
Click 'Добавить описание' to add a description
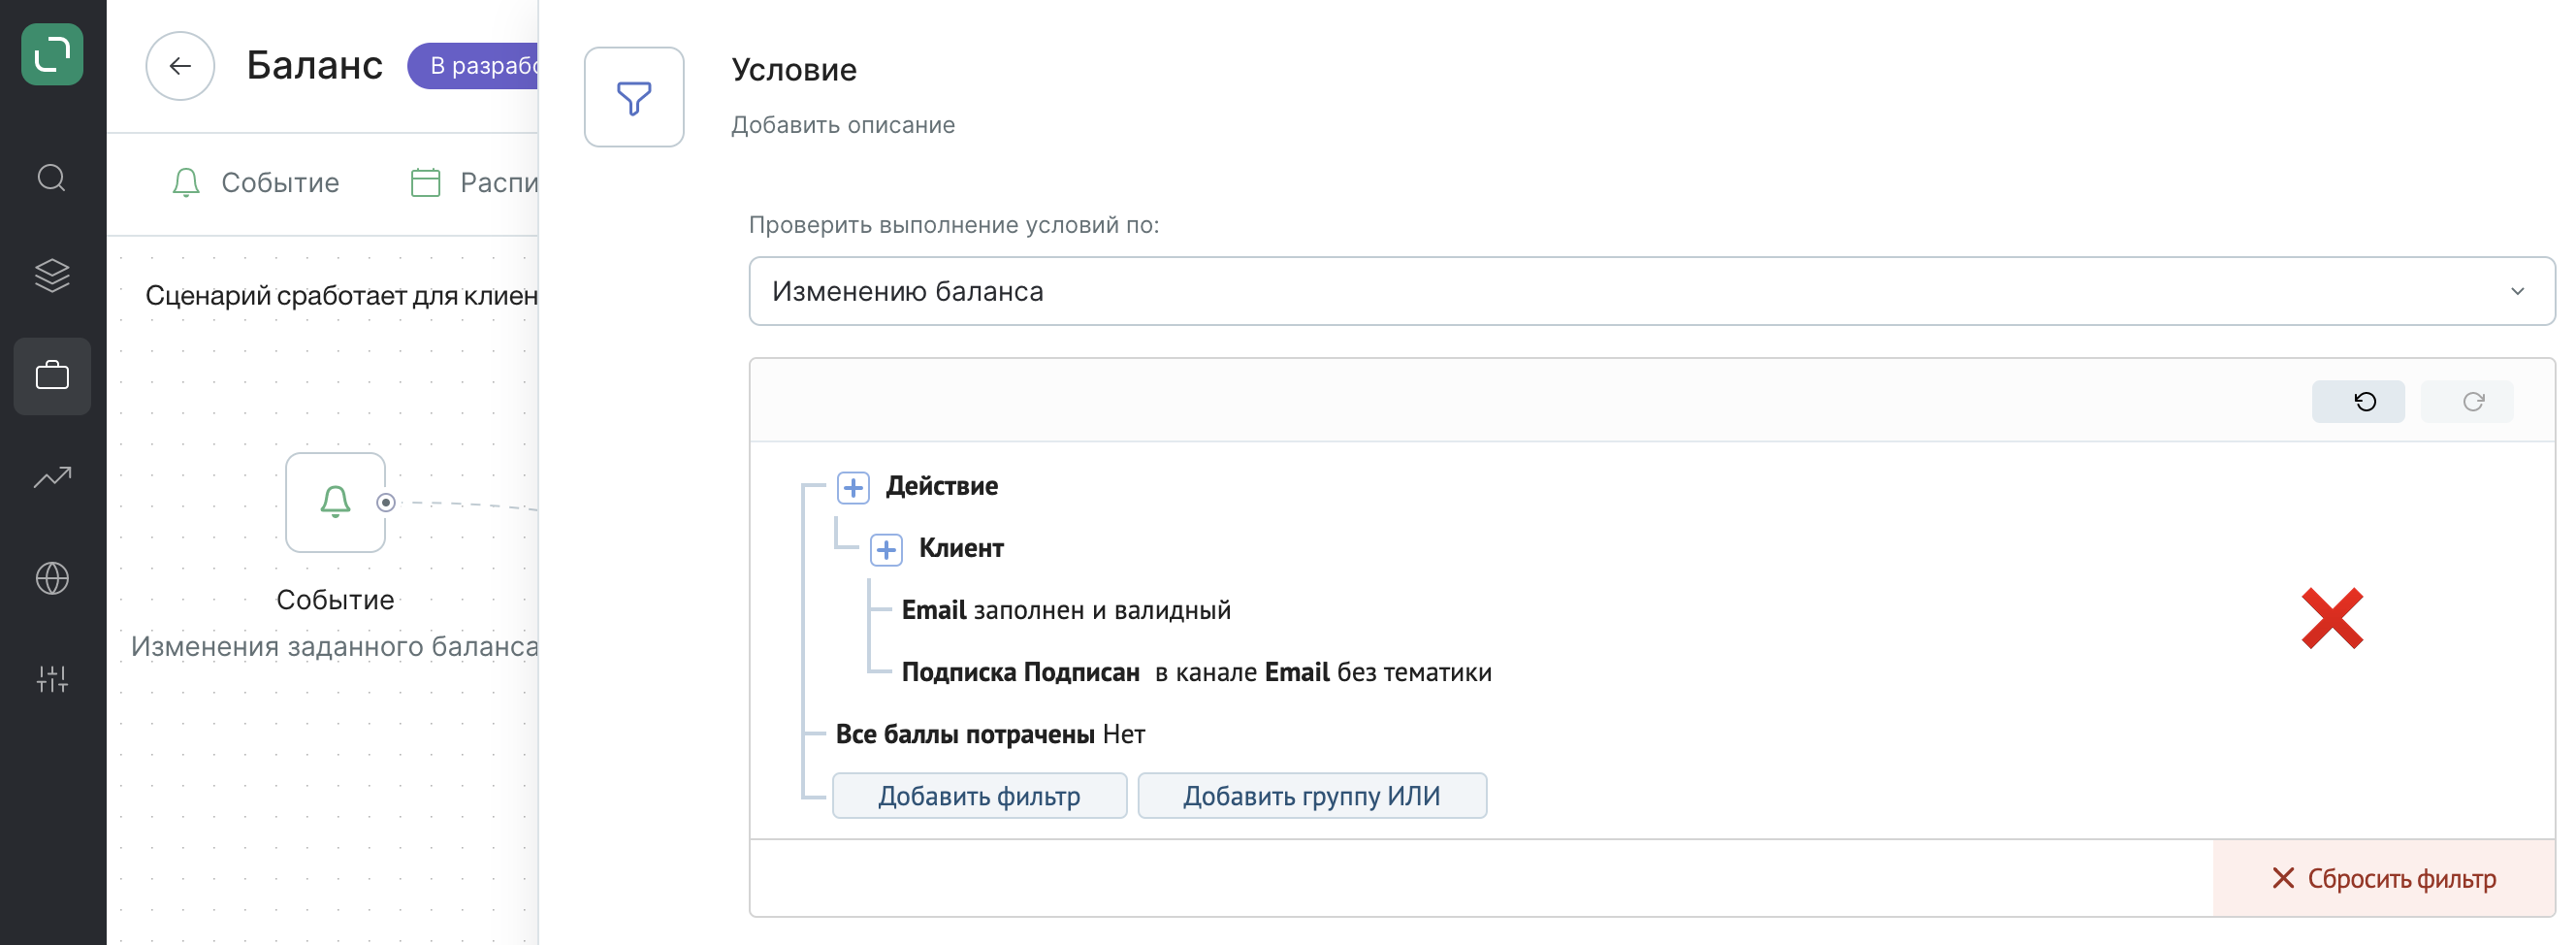843,125
